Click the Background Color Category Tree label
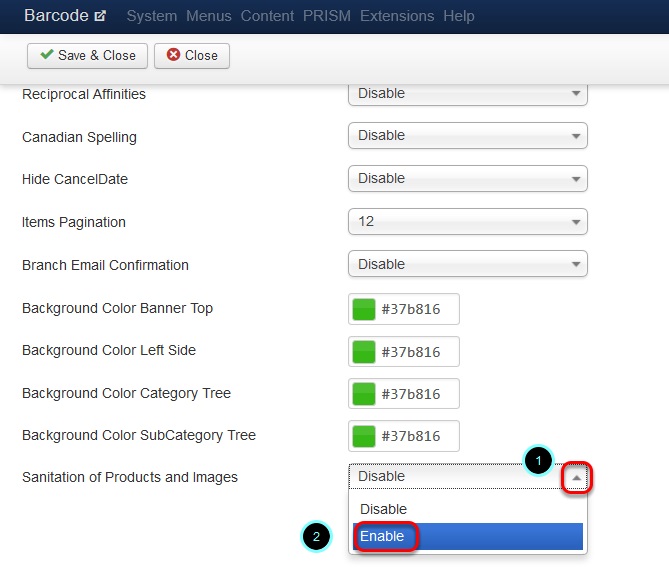This screenshot has height=575, width=669. (126, 393)
